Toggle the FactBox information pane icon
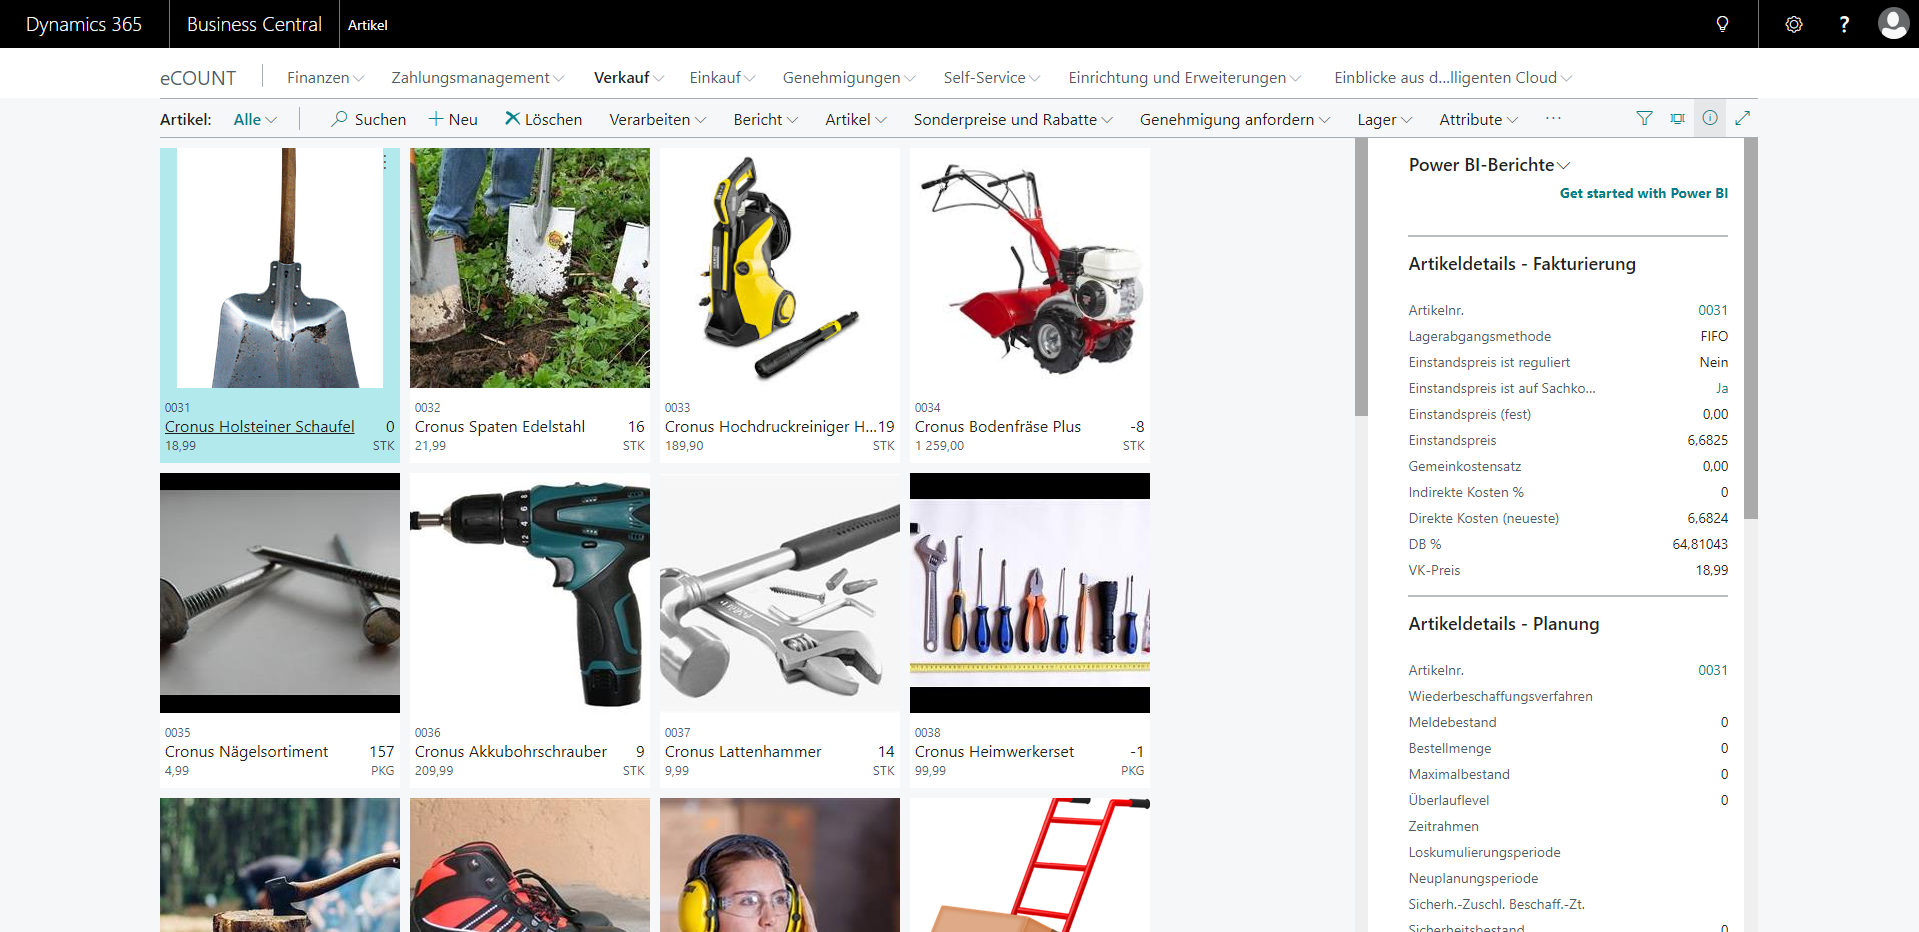The width and height of the screenshot is (1919, 932). click(x=1710, y=118)
